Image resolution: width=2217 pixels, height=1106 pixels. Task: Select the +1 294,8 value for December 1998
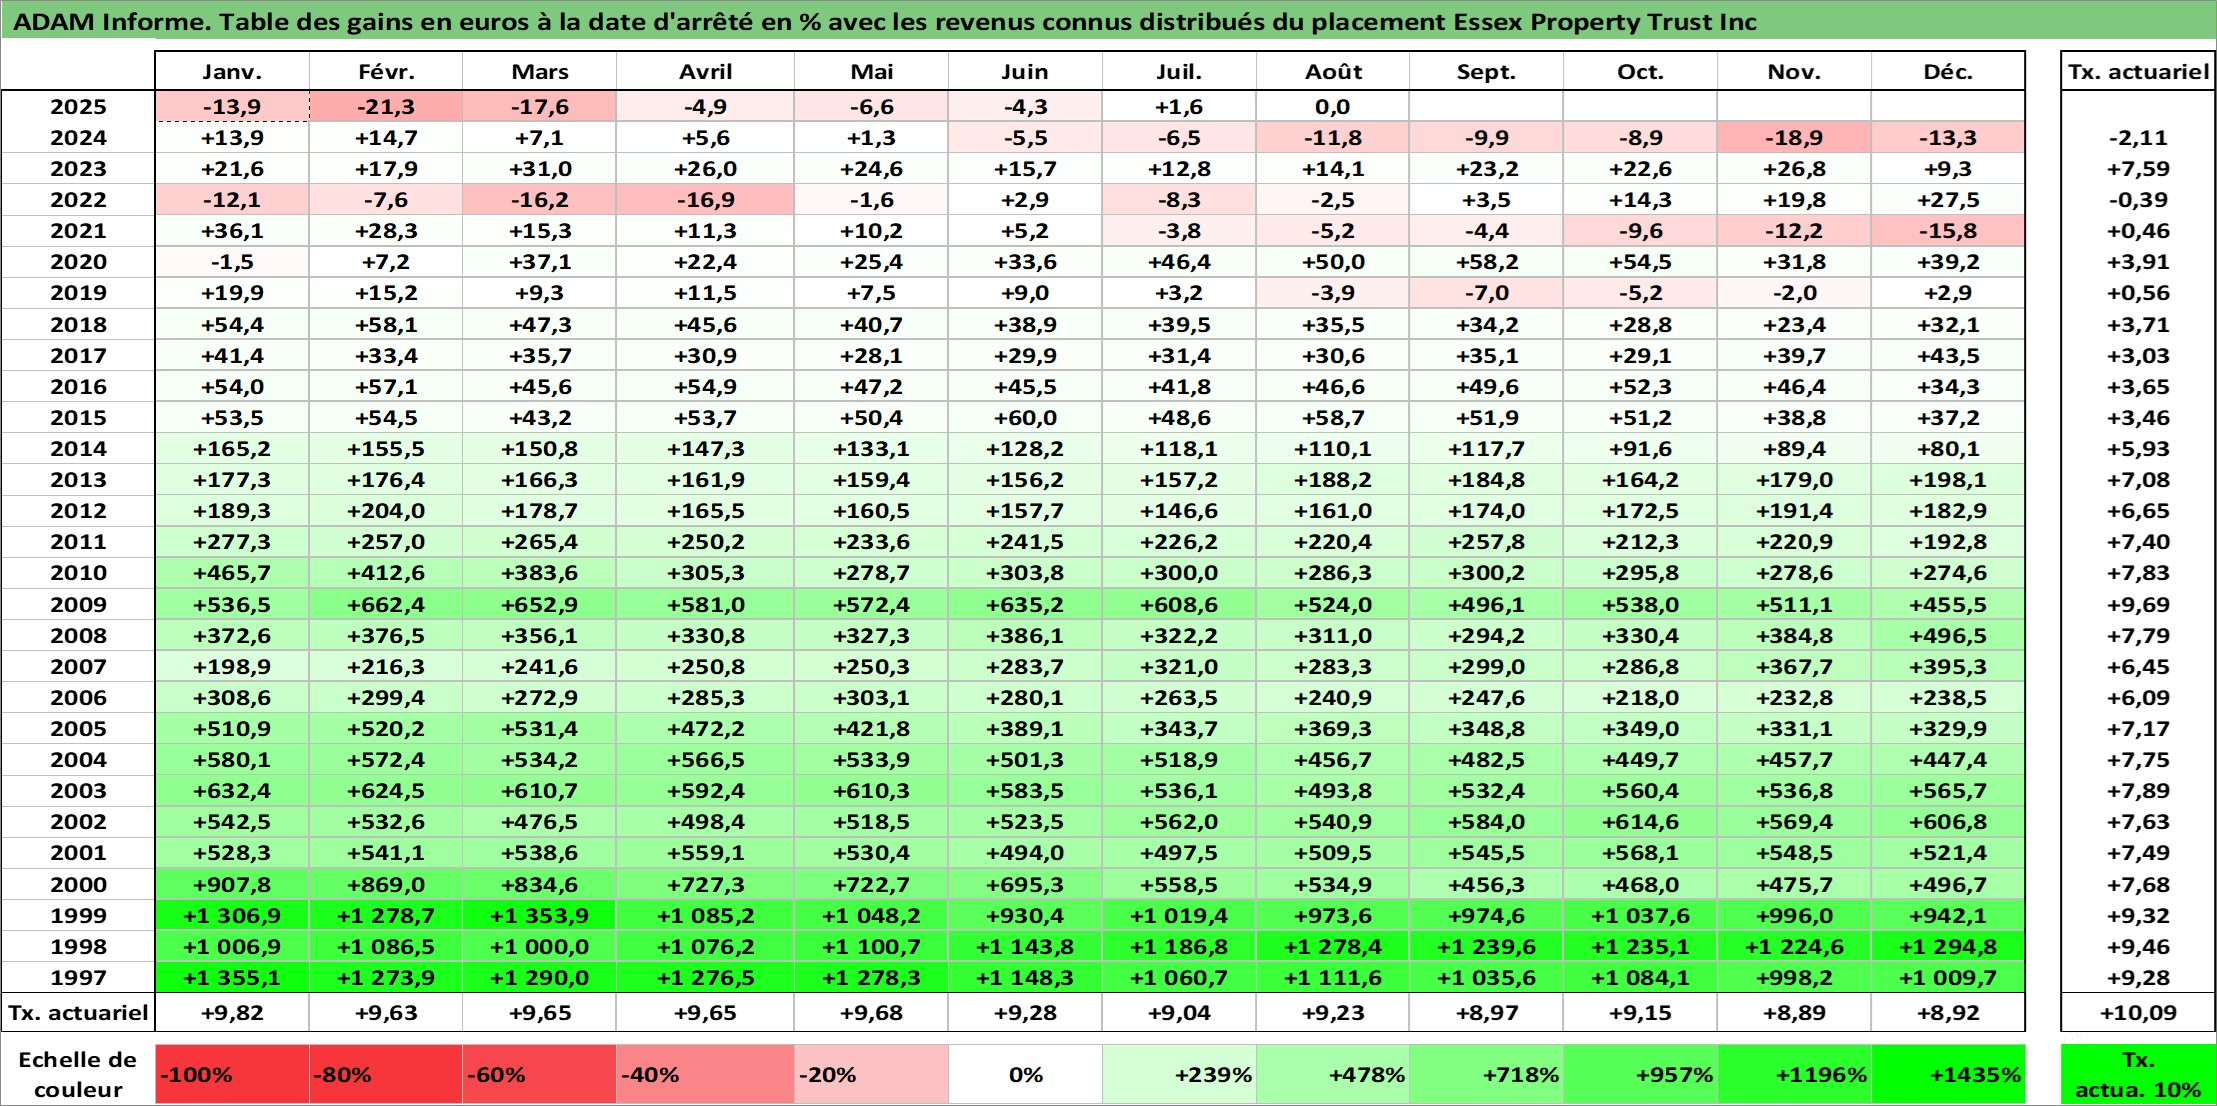(x=1948, y=946)
